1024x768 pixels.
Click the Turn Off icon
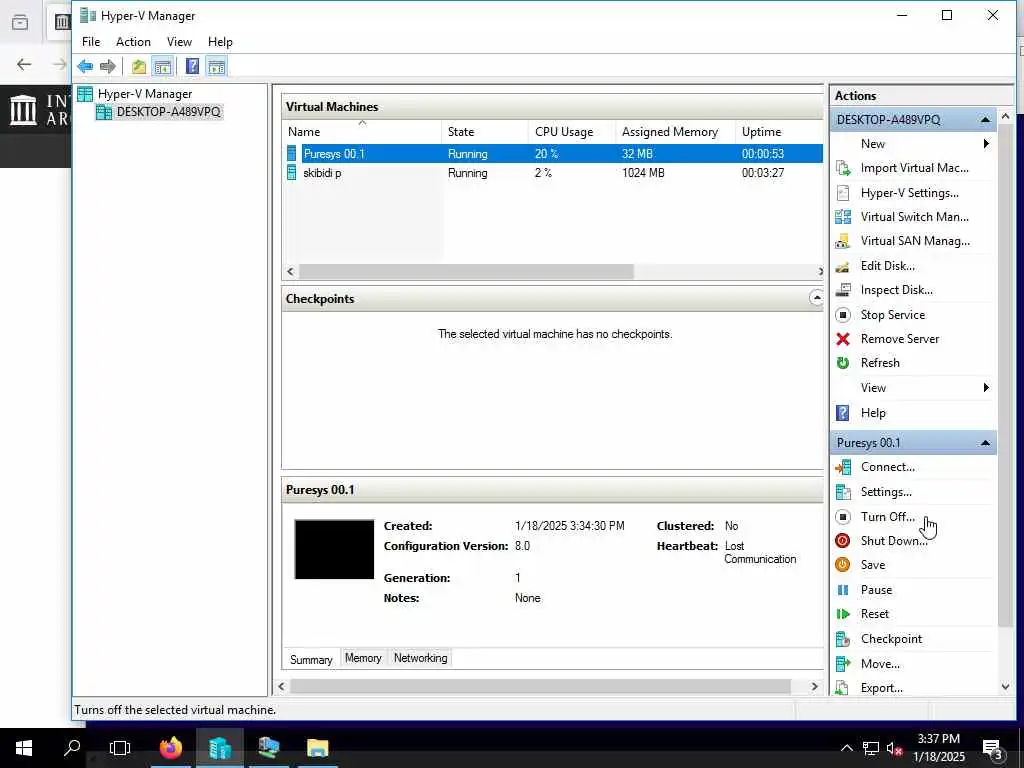coord(843,517)
